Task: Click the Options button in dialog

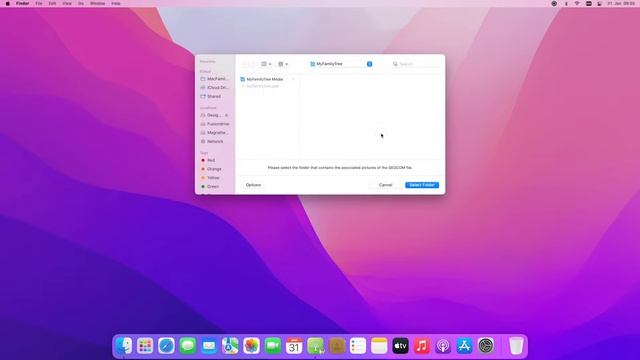Action: [253, 185]
